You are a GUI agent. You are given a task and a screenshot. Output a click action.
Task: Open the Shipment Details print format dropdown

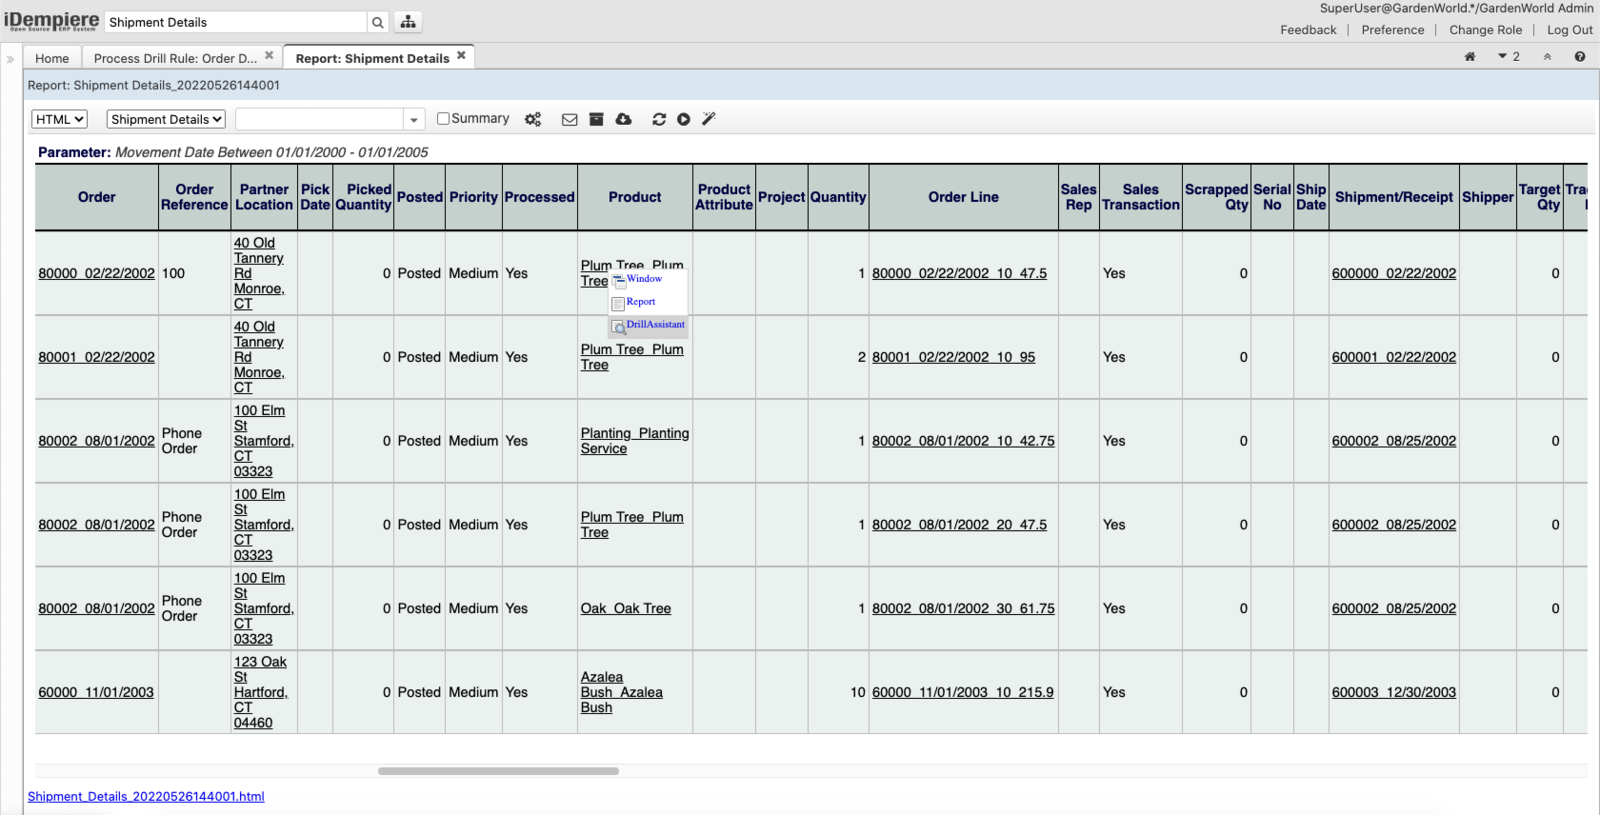(x=166, y=119)
